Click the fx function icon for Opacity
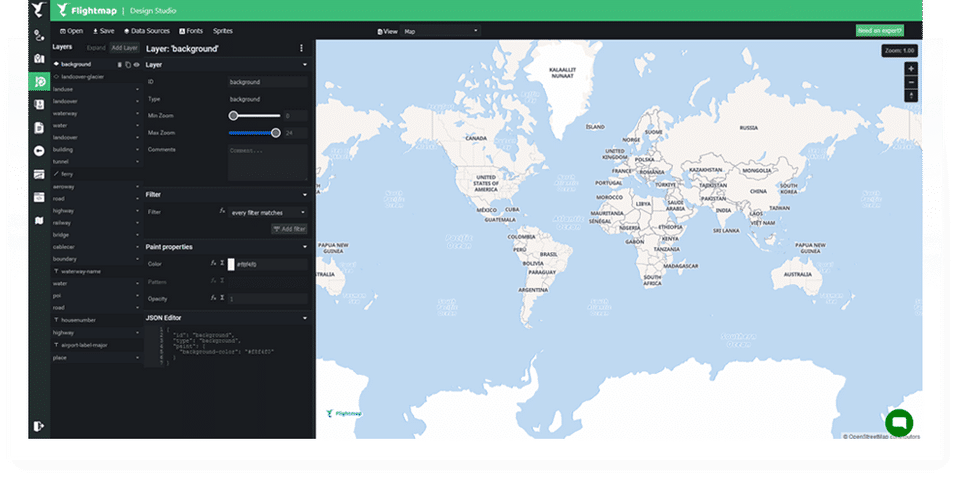The height and width of the screenshot is (479, 960). [214, 298]
